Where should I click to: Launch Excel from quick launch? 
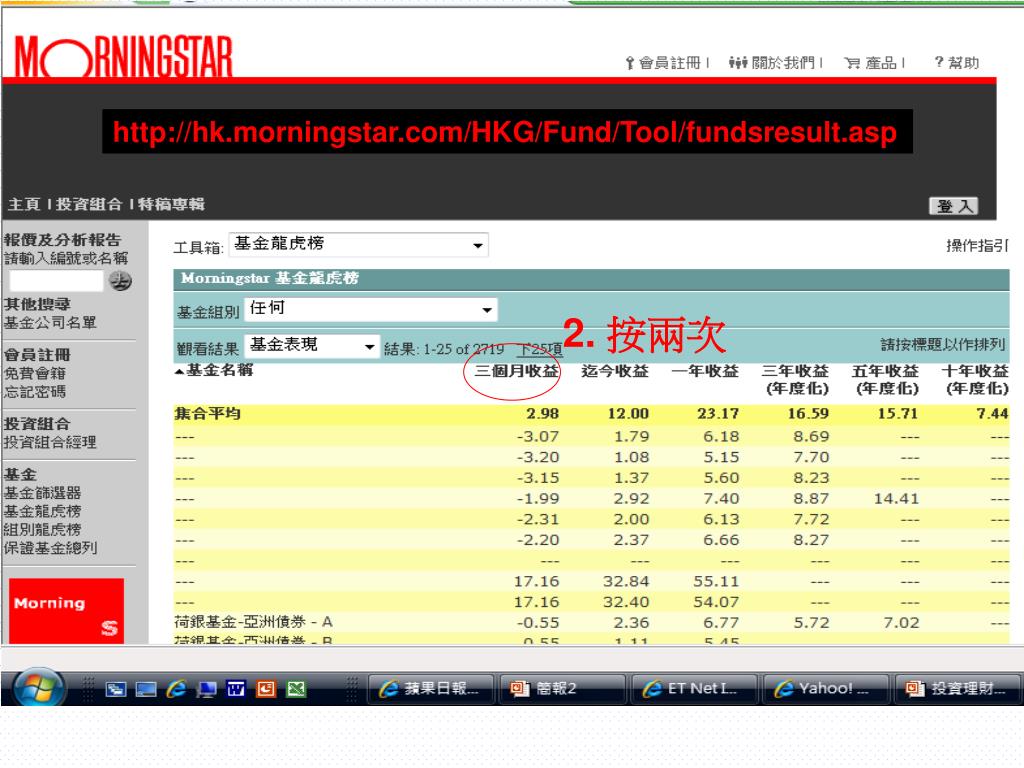click(296, 689)
